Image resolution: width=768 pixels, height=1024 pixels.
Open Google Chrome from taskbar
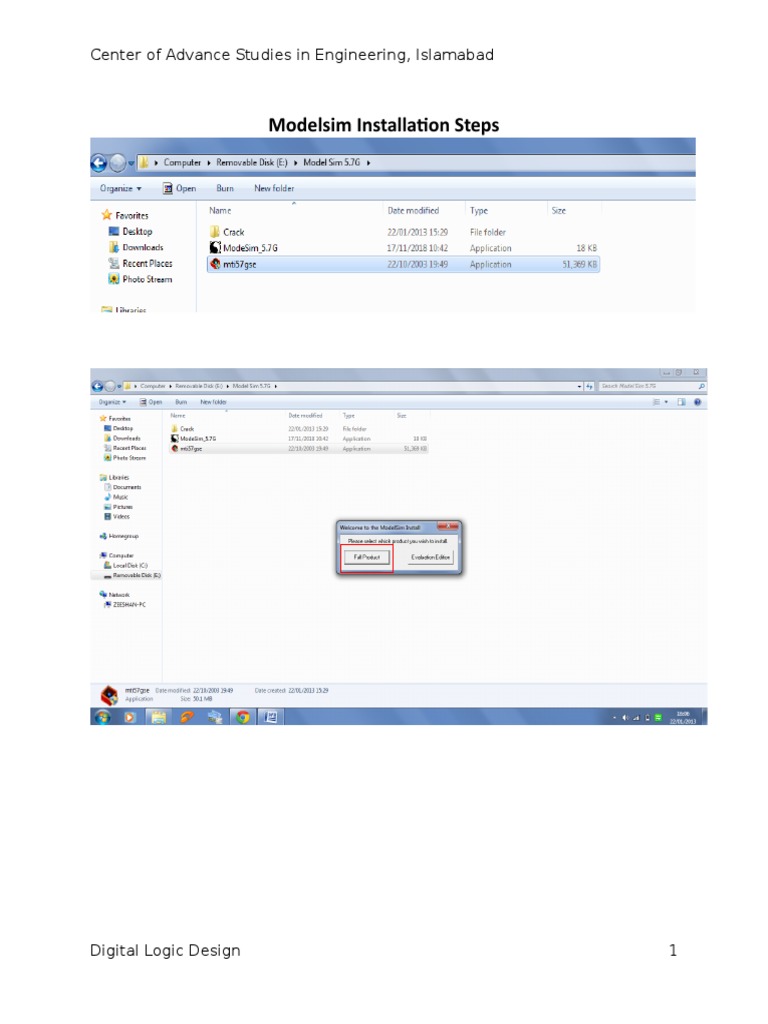tap(243, 717)
